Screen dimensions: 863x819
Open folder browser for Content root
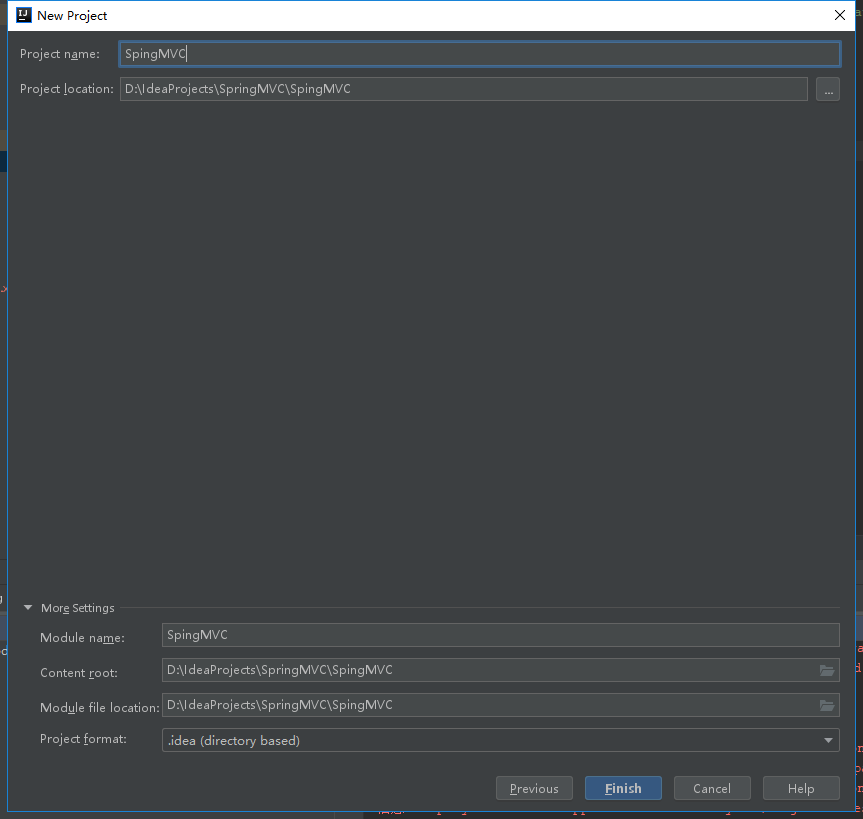tap(827, 670)
